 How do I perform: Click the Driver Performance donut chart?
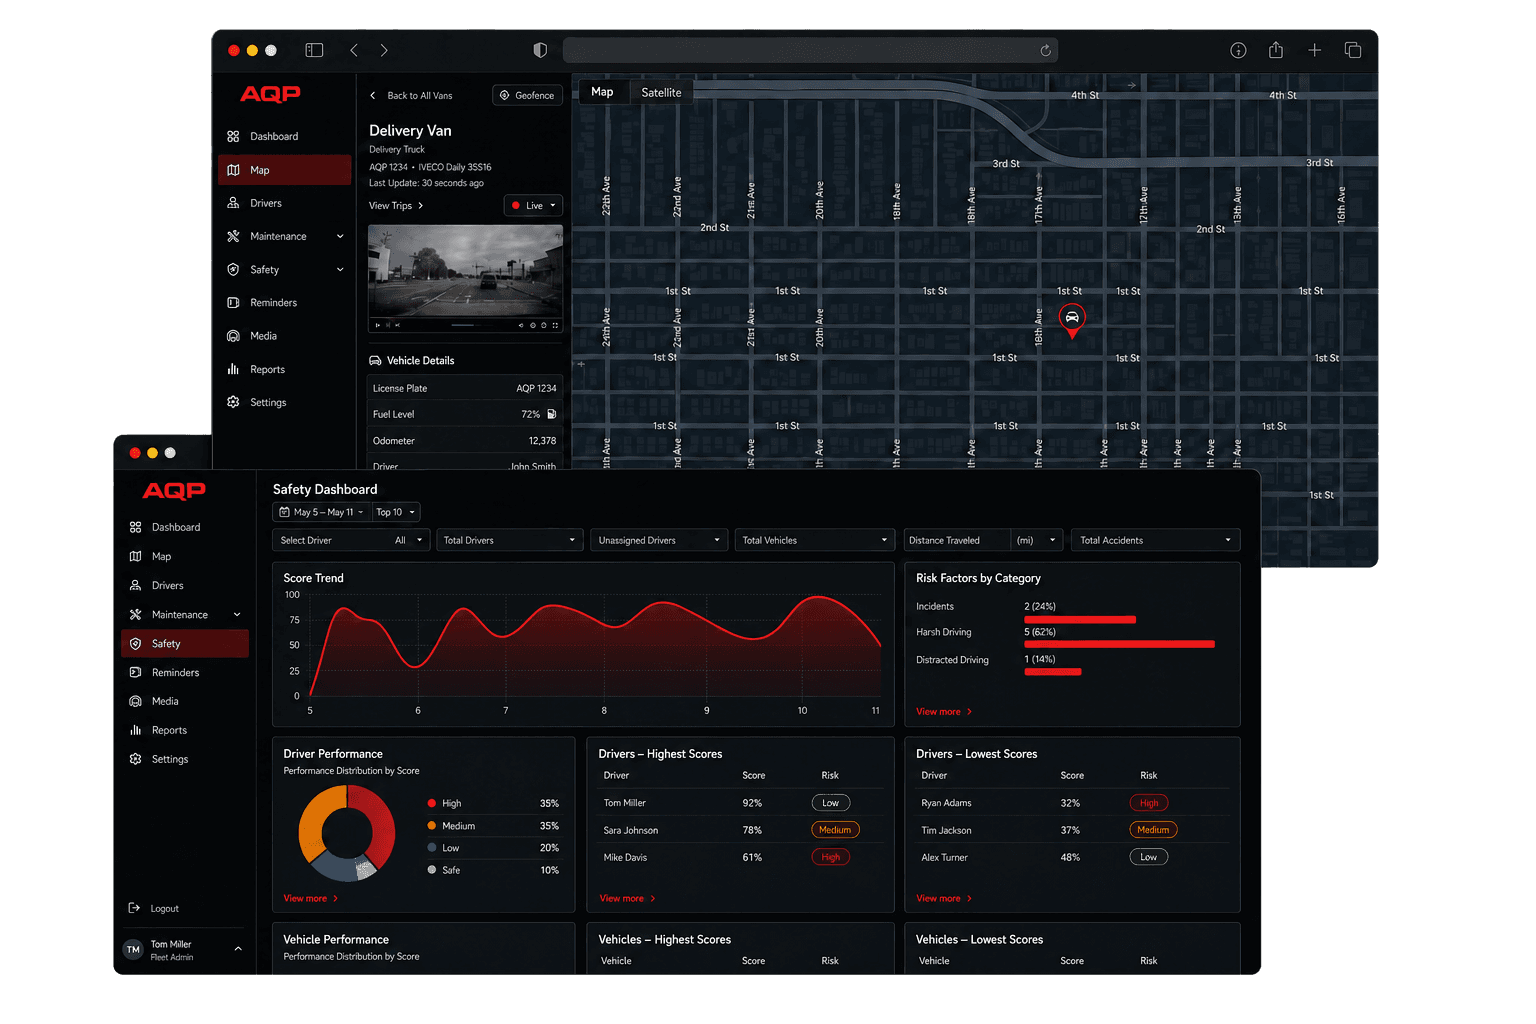pyautogui.click(x=347, y=833)
